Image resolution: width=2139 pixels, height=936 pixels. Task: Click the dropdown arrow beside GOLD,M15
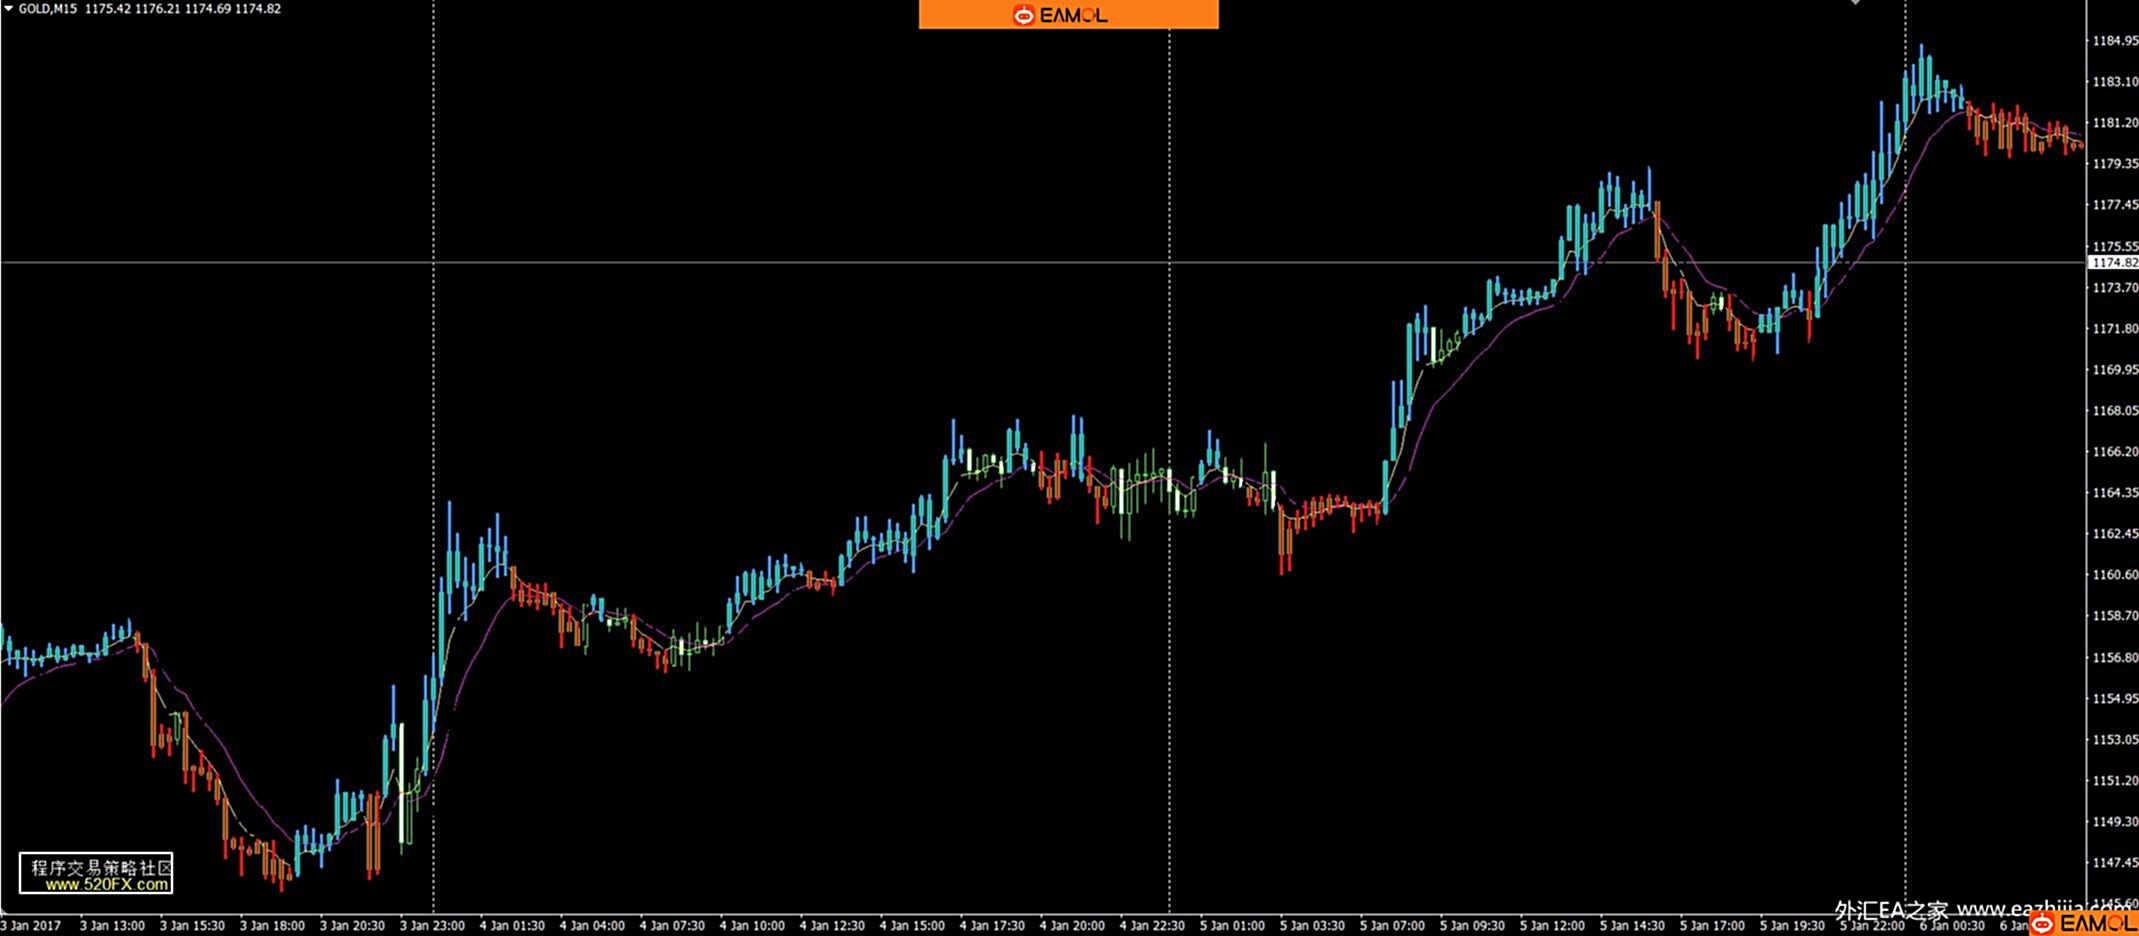click(9, 9)
